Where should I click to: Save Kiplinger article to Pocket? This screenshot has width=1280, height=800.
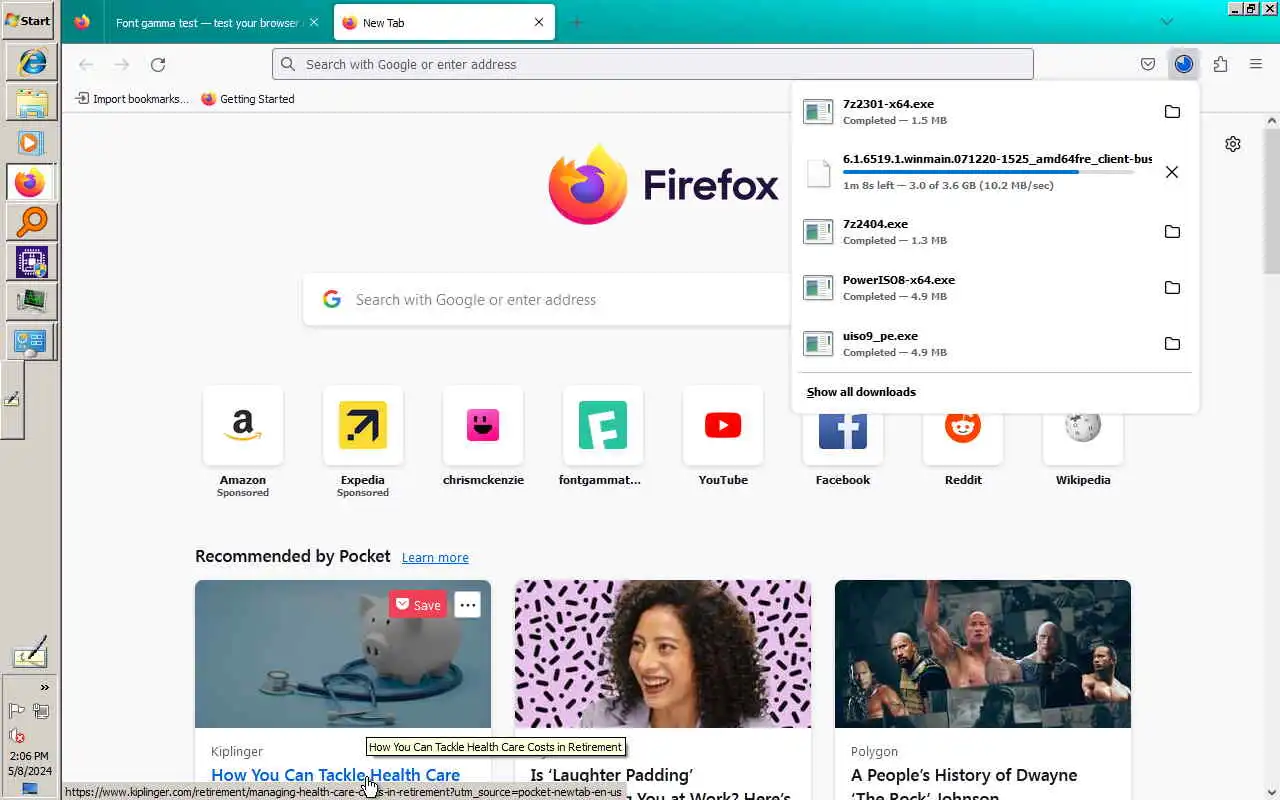[417, 604]
